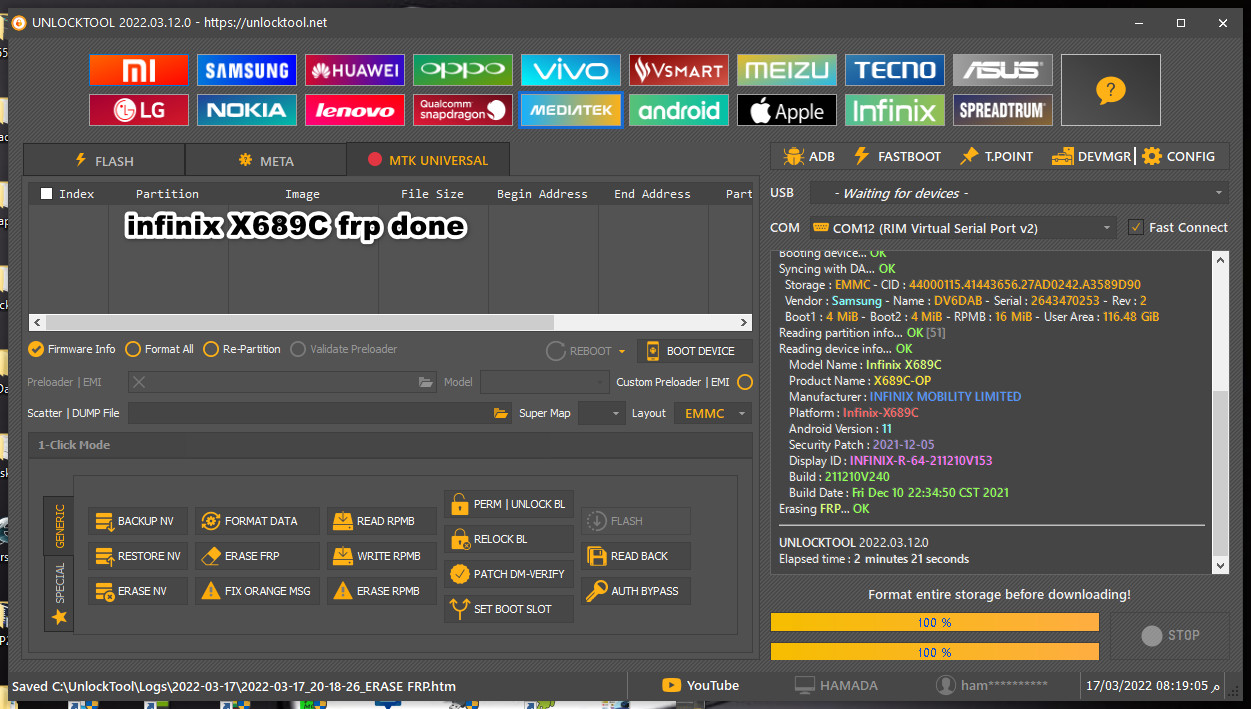The image size is (1251, 709).
Task: Open the ASUS brand tile
Action: 1002,70
